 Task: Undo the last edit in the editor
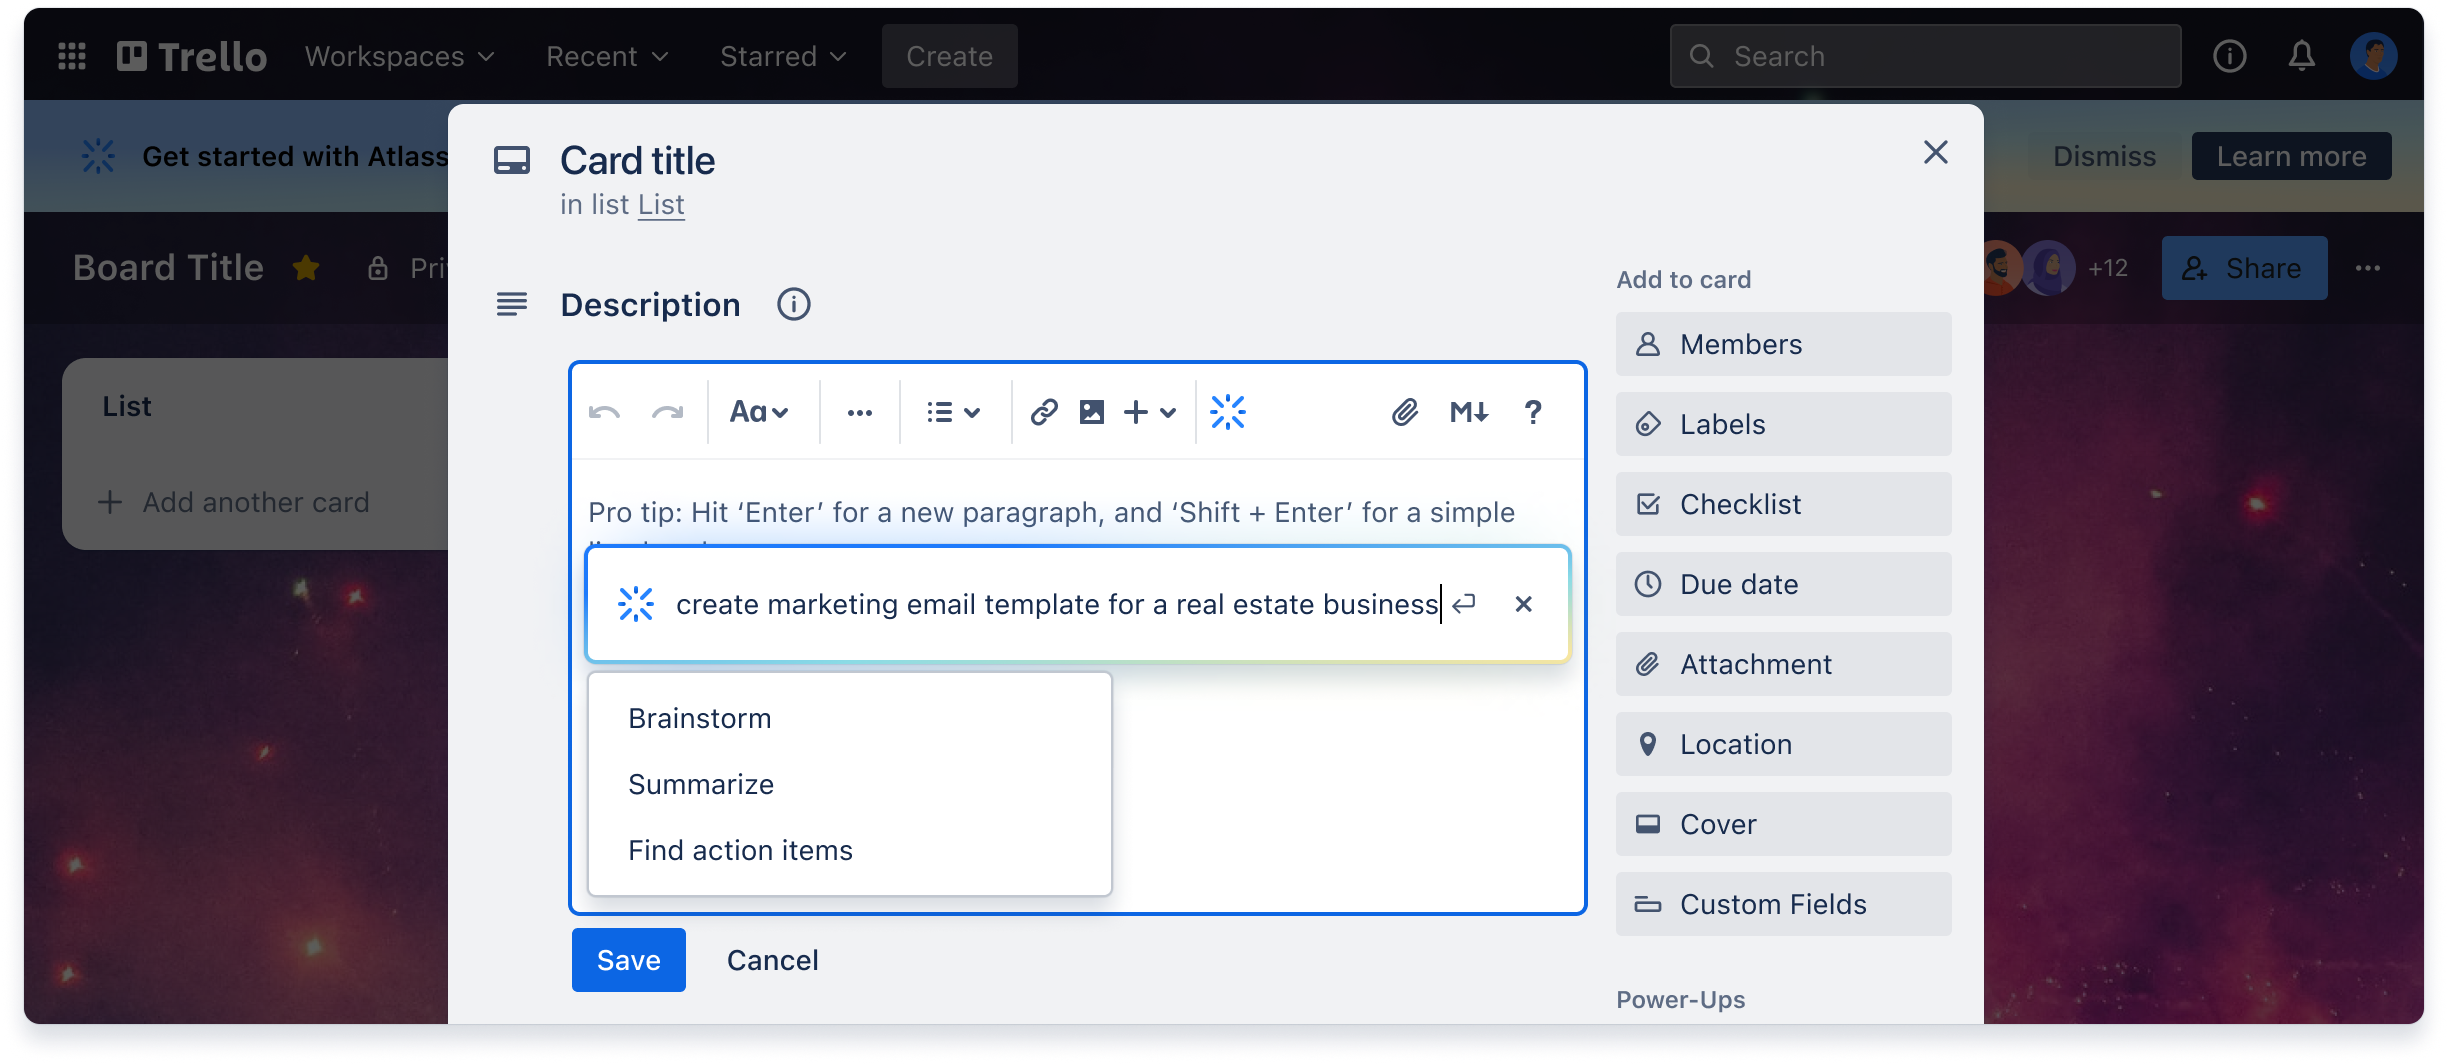(606, 411)
